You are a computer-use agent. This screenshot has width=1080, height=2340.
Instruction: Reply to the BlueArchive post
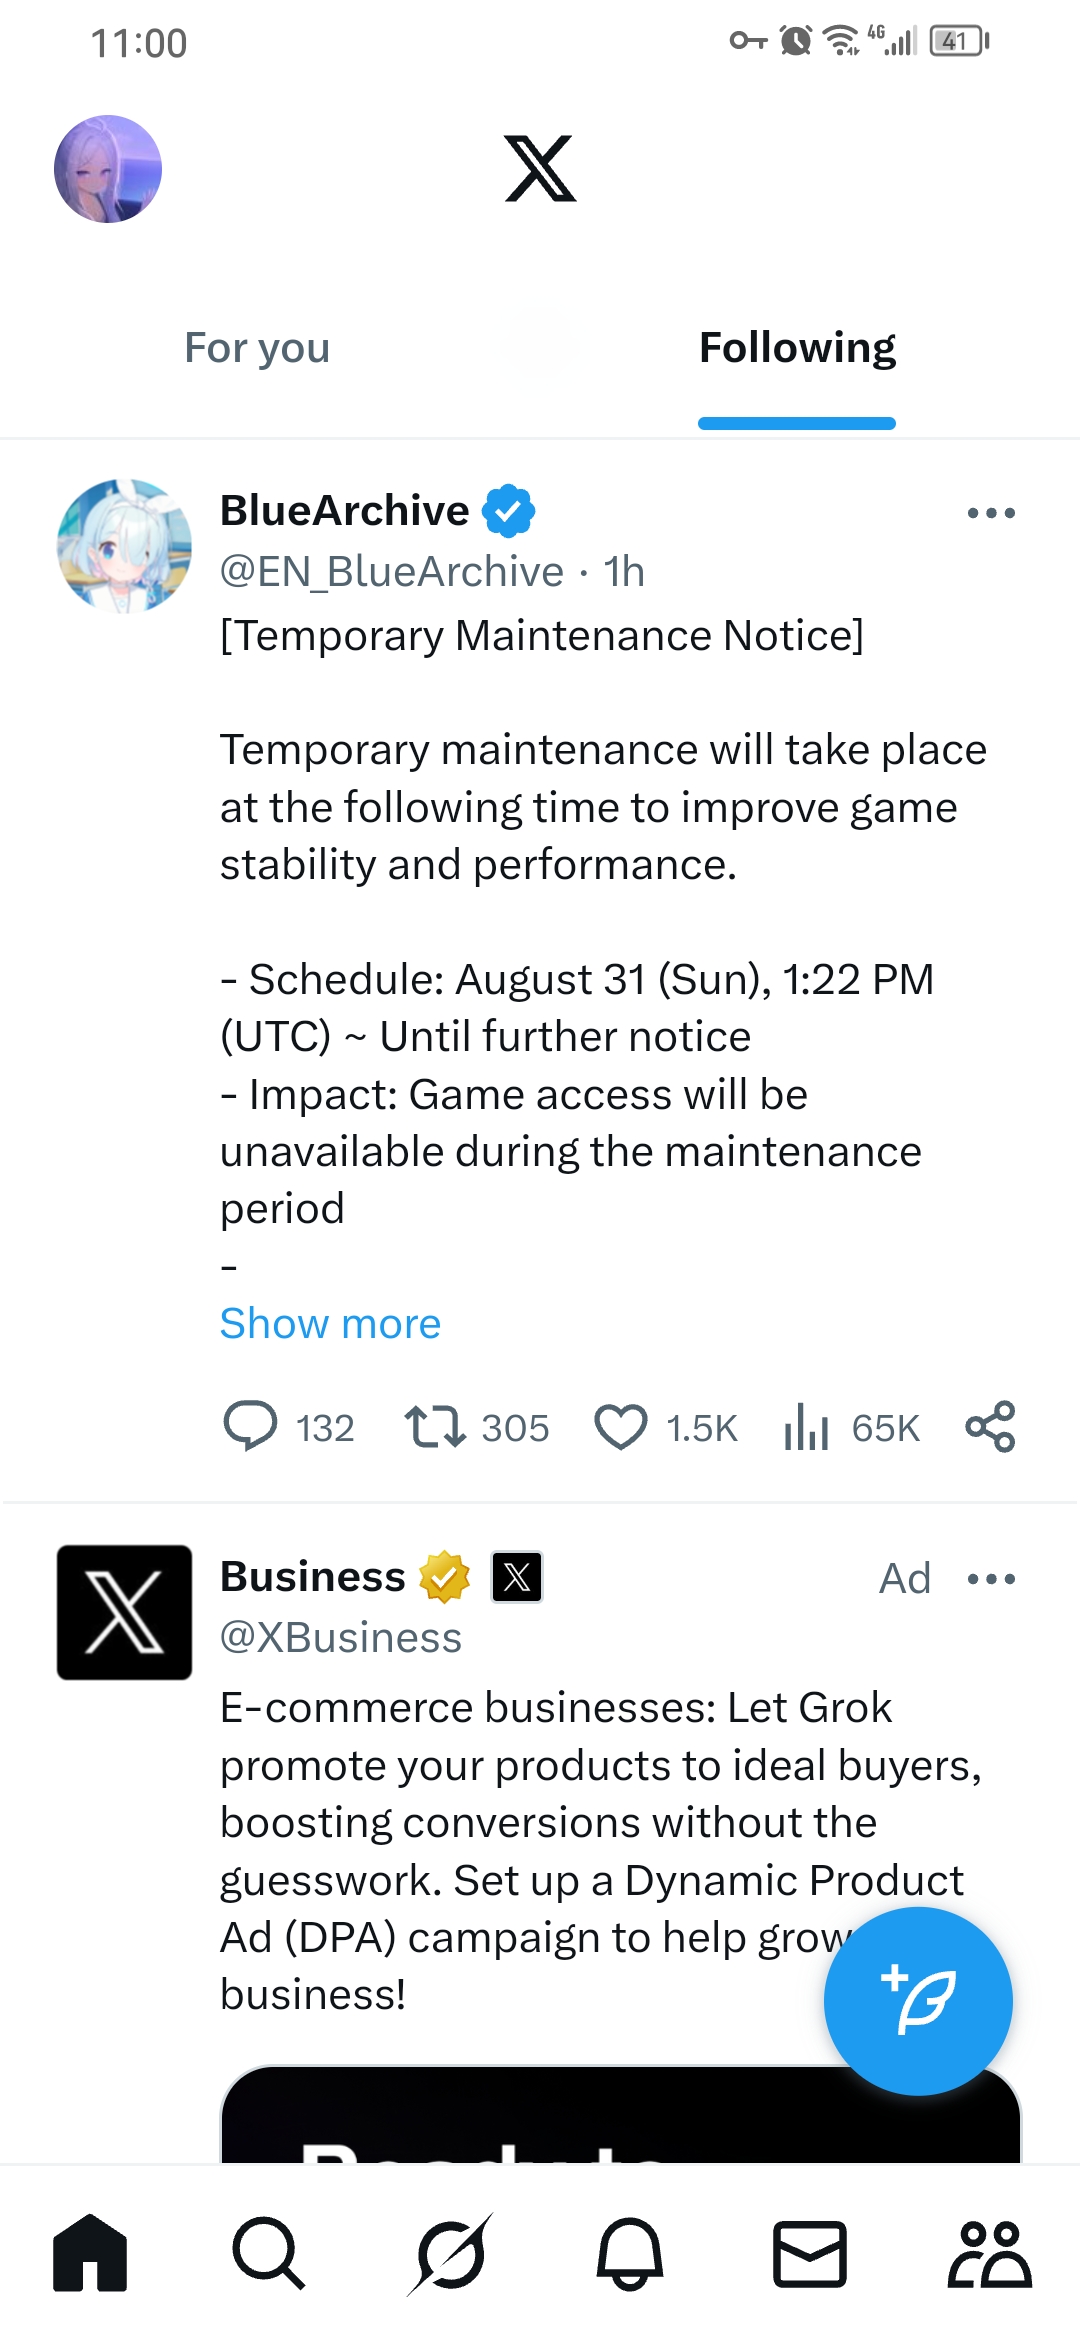(250, 1427)
